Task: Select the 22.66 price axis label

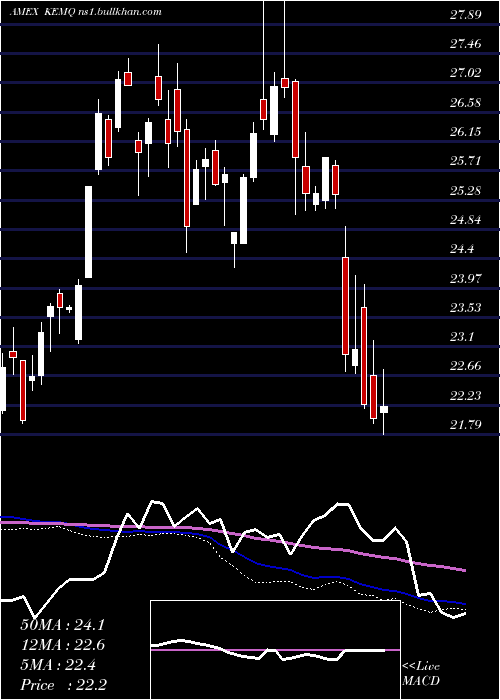Action: click(x=466, y=366)
